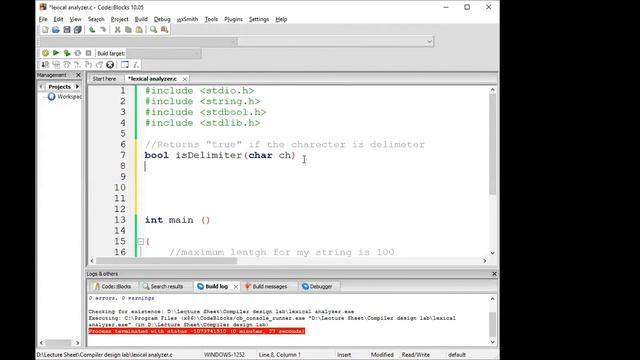Click the editor vertical scrollbar thumb

tap(493, 144)
